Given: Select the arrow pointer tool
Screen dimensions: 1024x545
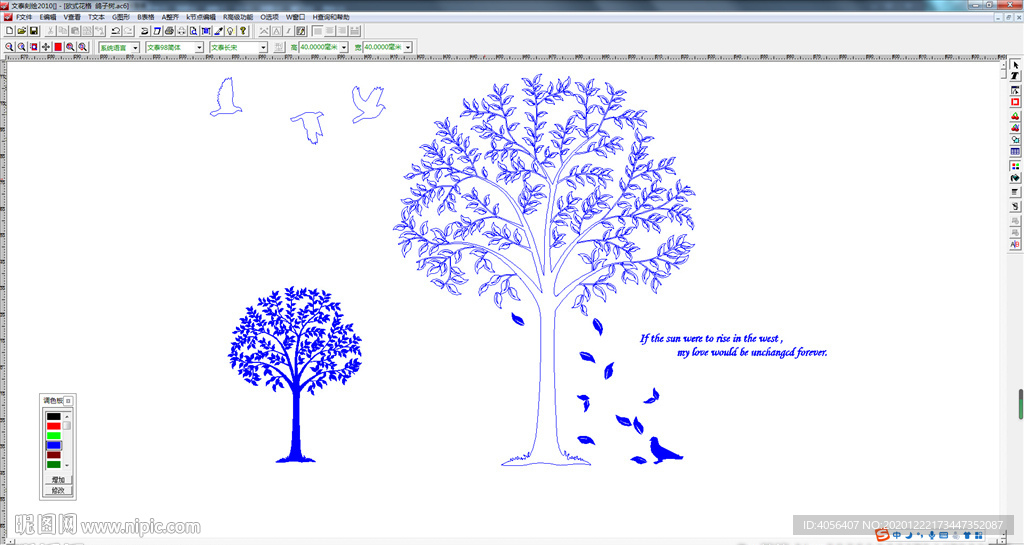Looking at the screenshot, I should (x=1015, y=65).
